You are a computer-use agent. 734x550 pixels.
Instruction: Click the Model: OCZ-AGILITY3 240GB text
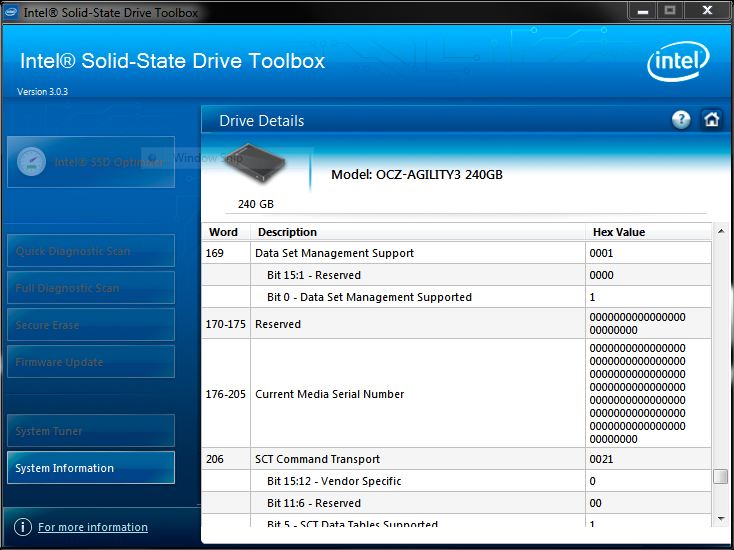417,175
